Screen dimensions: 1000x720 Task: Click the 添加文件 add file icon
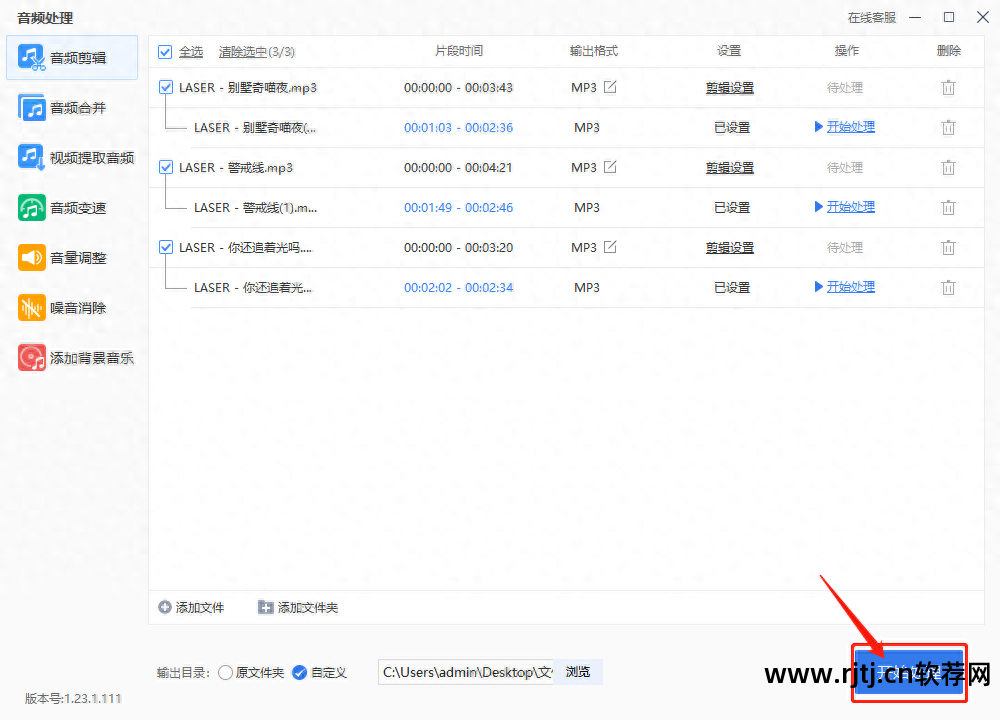click(162, 607)
